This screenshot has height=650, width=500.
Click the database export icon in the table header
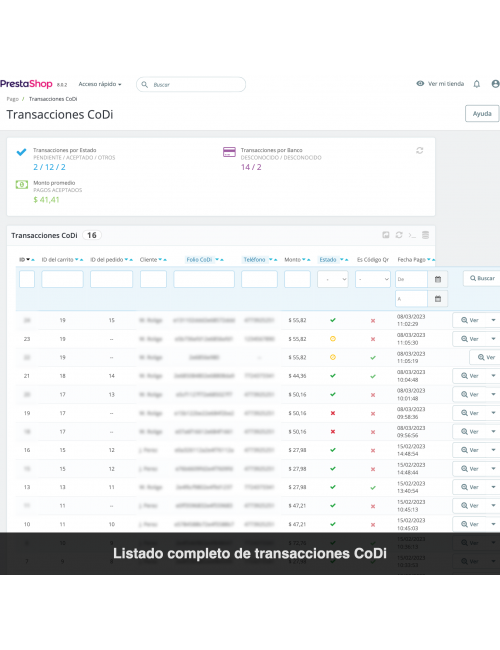[x=425, y=235]
